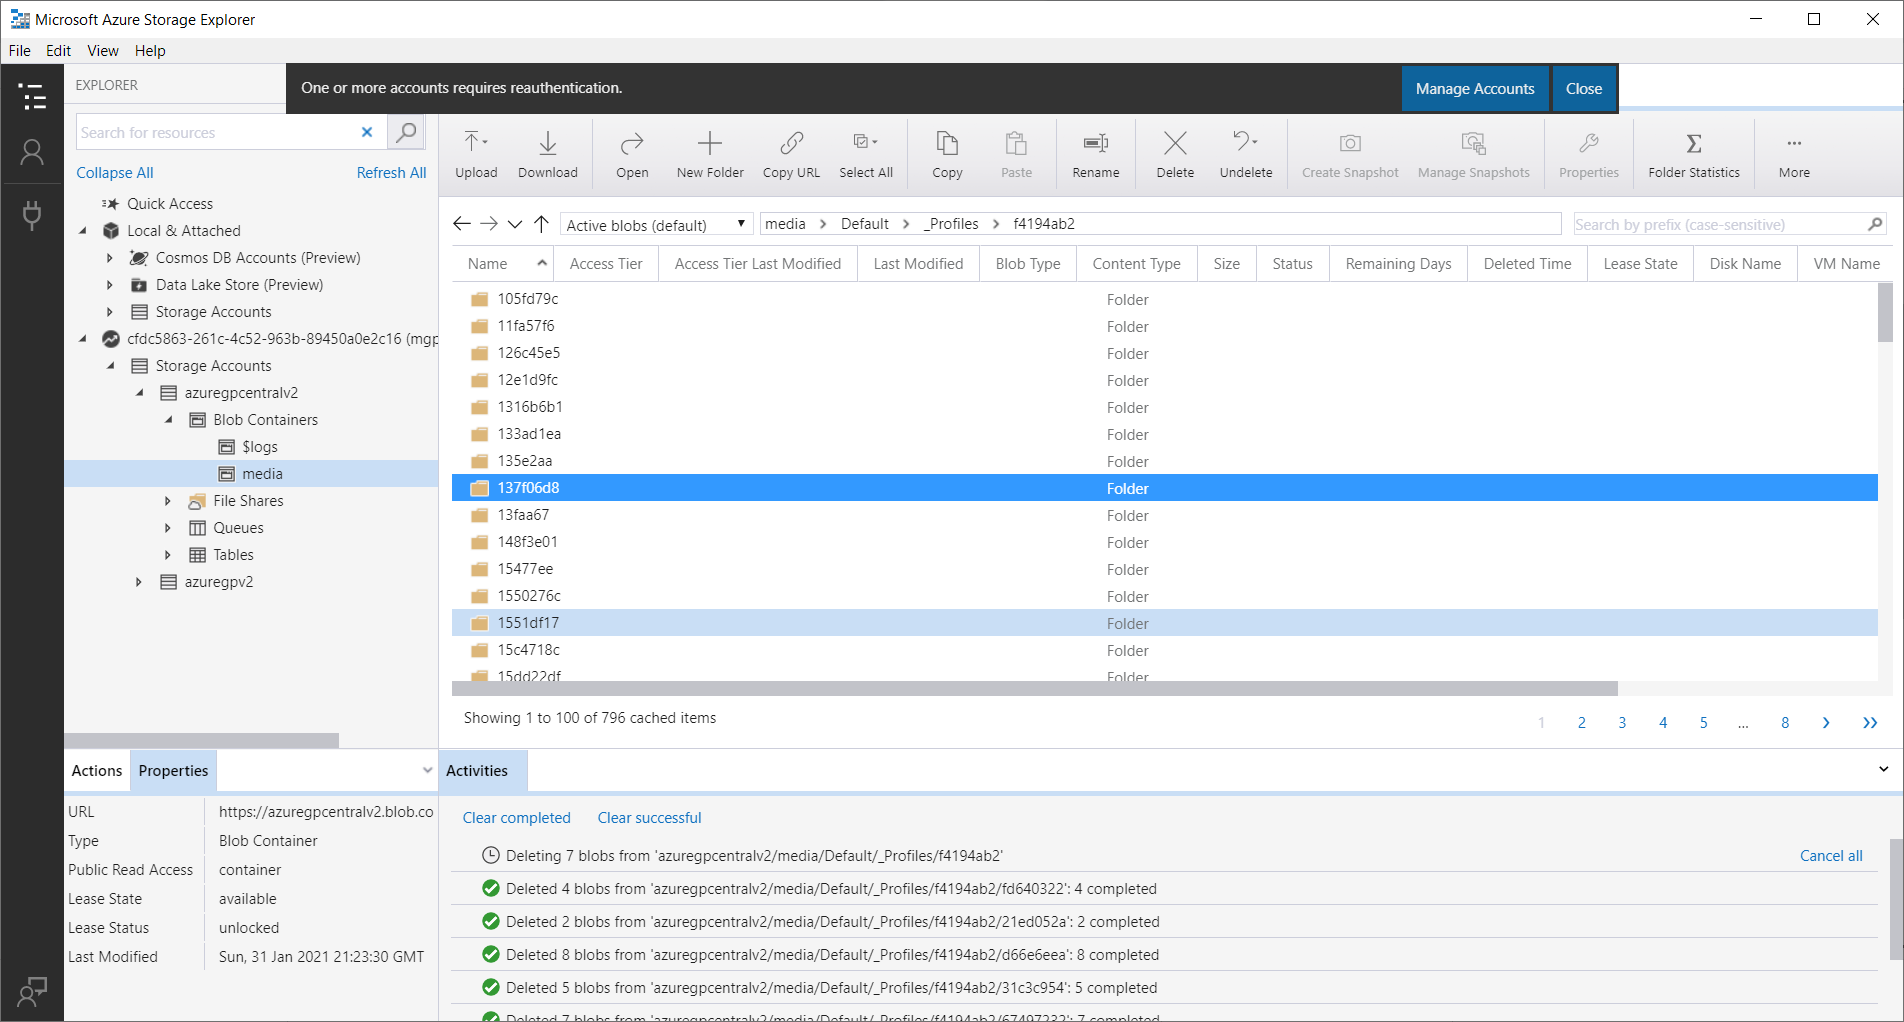Collapse the Activities panel chevron
The height and width of the screenshot is (1022, 1904).
coord(1883,770)
